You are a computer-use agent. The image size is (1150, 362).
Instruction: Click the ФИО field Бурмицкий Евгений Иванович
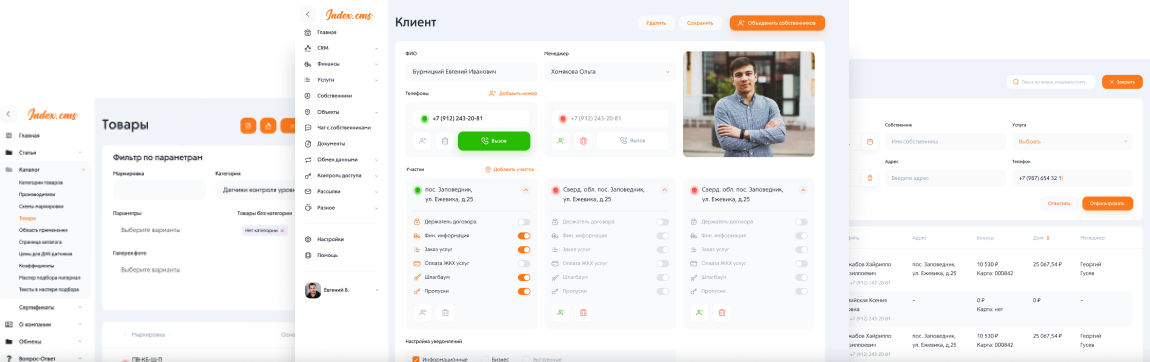(x=470, y=72)
